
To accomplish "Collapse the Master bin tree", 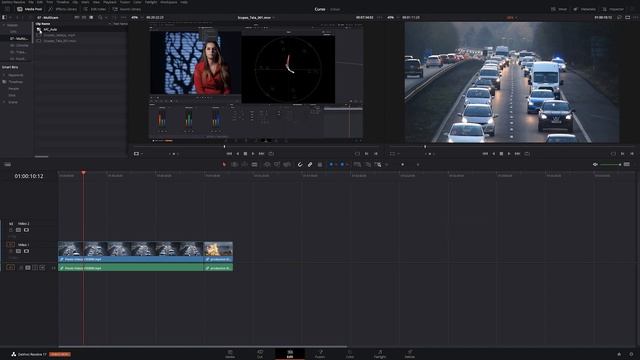I will 4,25.
